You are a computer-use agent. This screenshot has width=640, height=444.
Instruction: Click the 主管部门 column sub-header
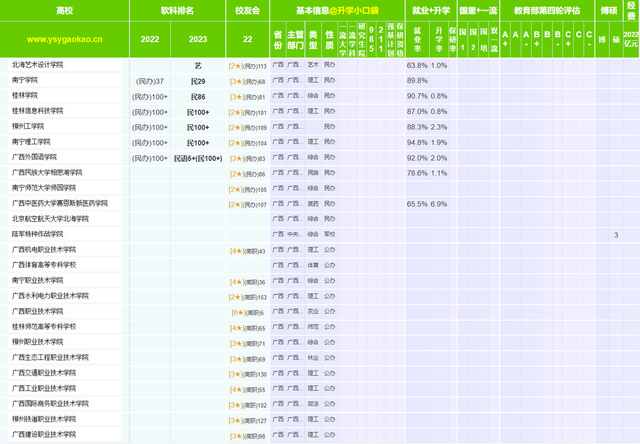click(295, 40)
